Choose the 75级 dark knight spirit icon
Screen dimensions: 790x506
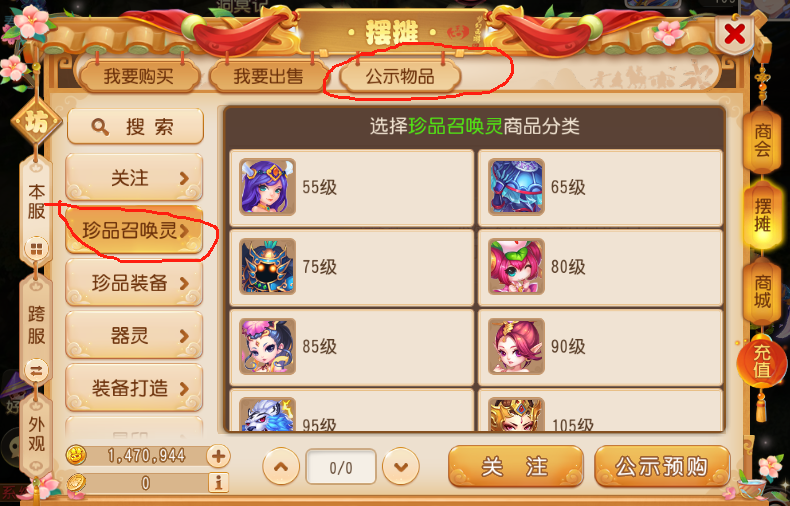[x=267, y=267]
